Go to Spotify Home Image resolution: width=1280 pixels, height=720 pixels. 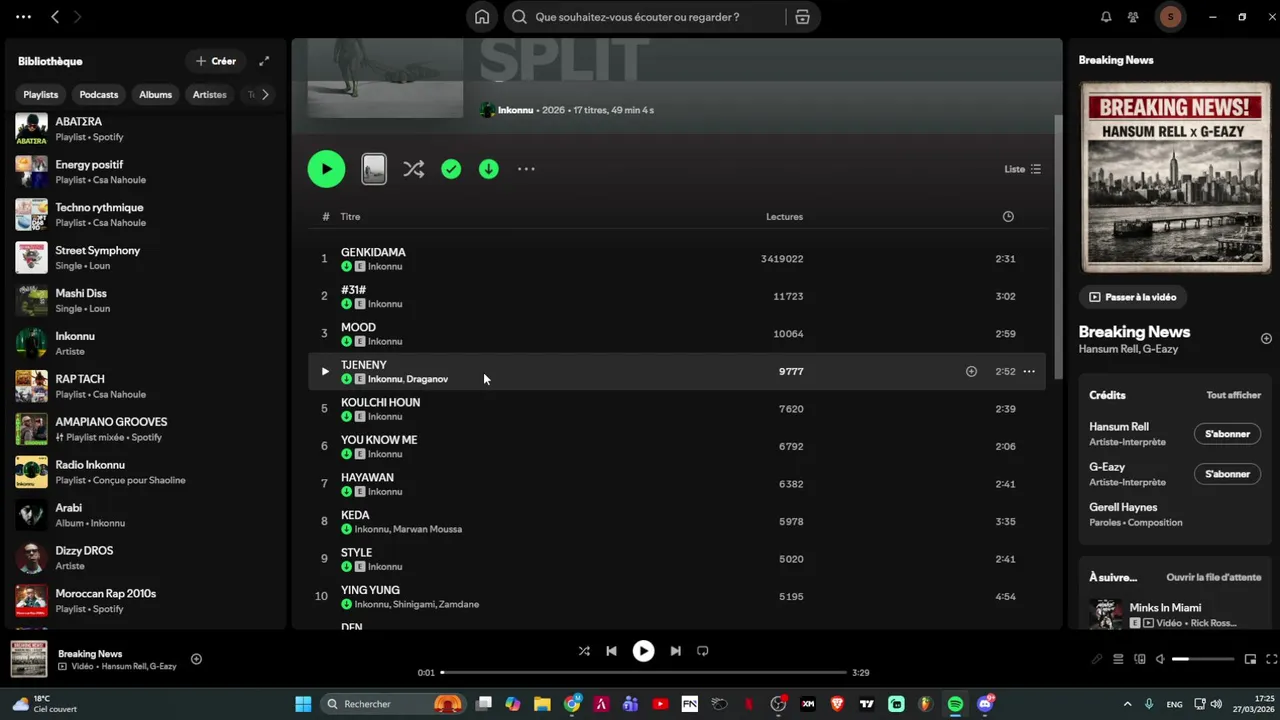point(482,17)
